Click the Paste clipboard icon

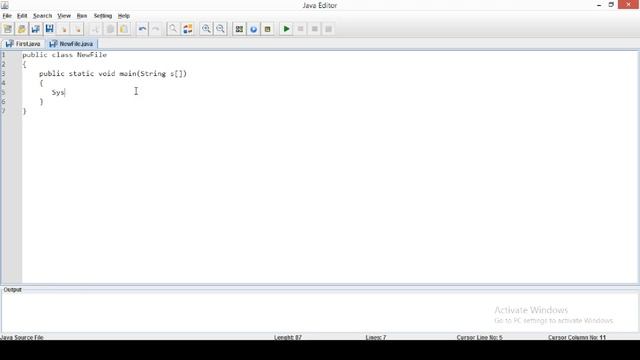click(x=124, y=29)
